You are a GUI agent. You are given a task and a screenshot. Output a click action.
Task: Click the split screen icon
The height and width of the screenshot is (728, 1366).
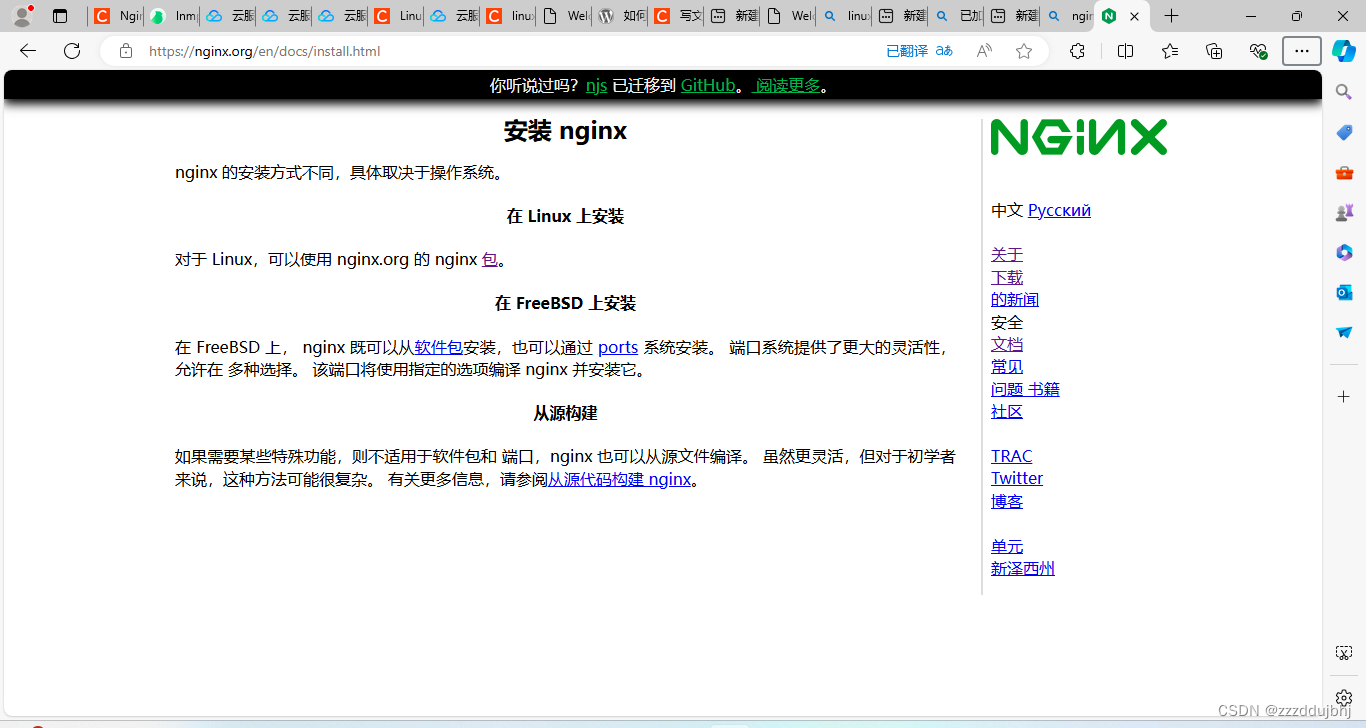pos(1124,51)
